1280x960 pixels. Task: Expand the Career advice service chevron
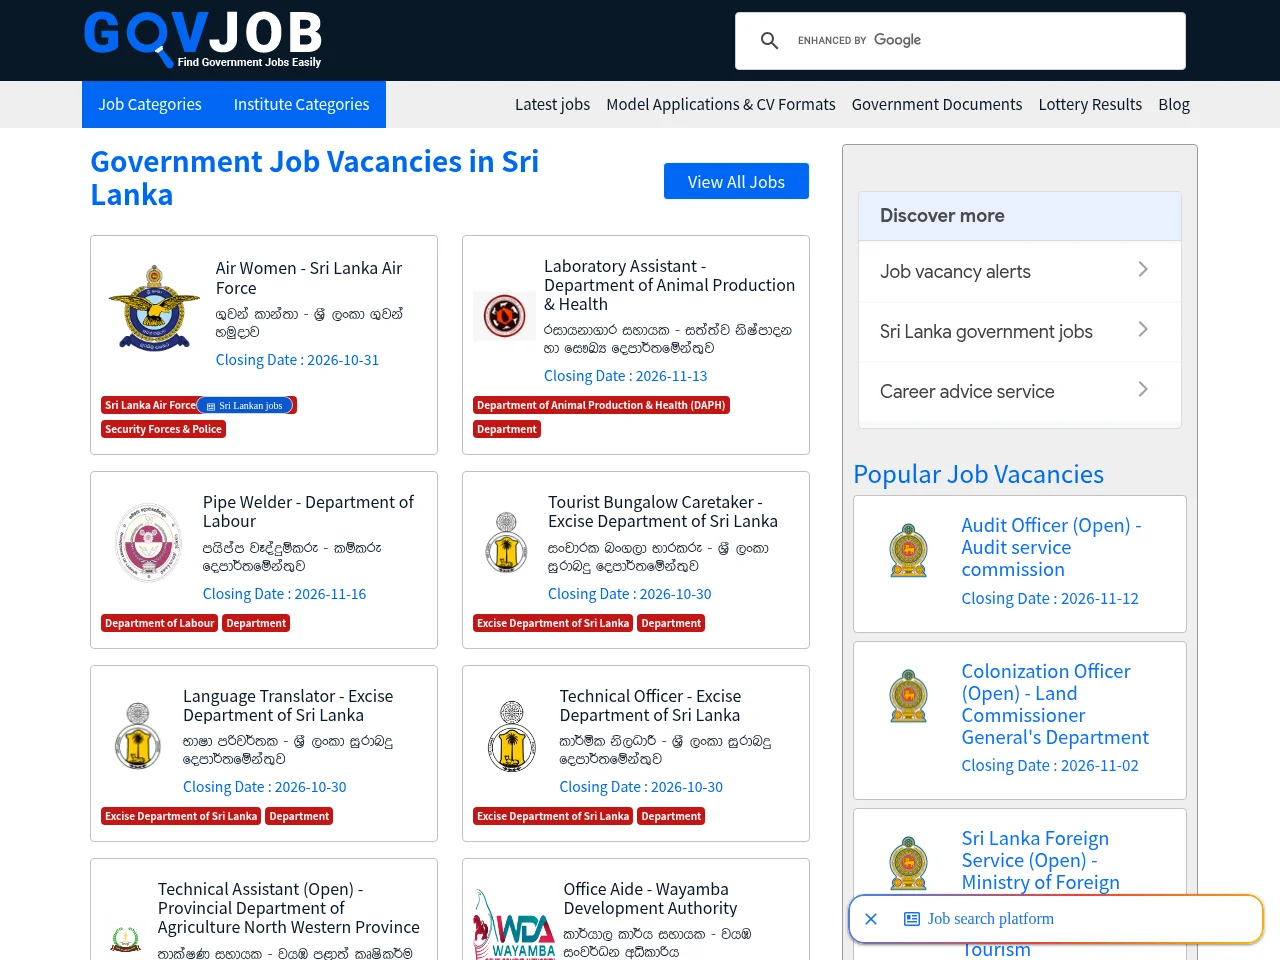point(1143,390)
